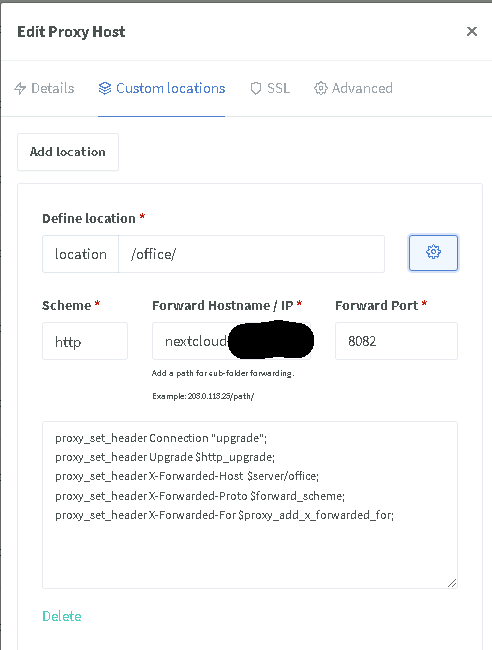Screen dimensions: 492x650
Task: Click the lightning bolt Details icon
Action: pyautogui.click(x=20, y=88)
